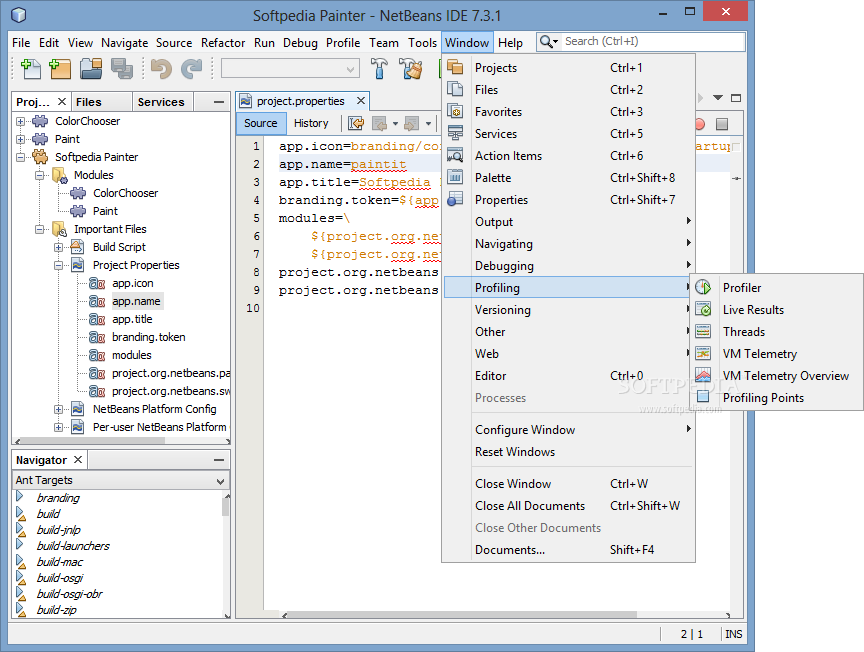Screen dimensions: 864x652
Task: Close the Navigator panel tab
Action: 78,460
